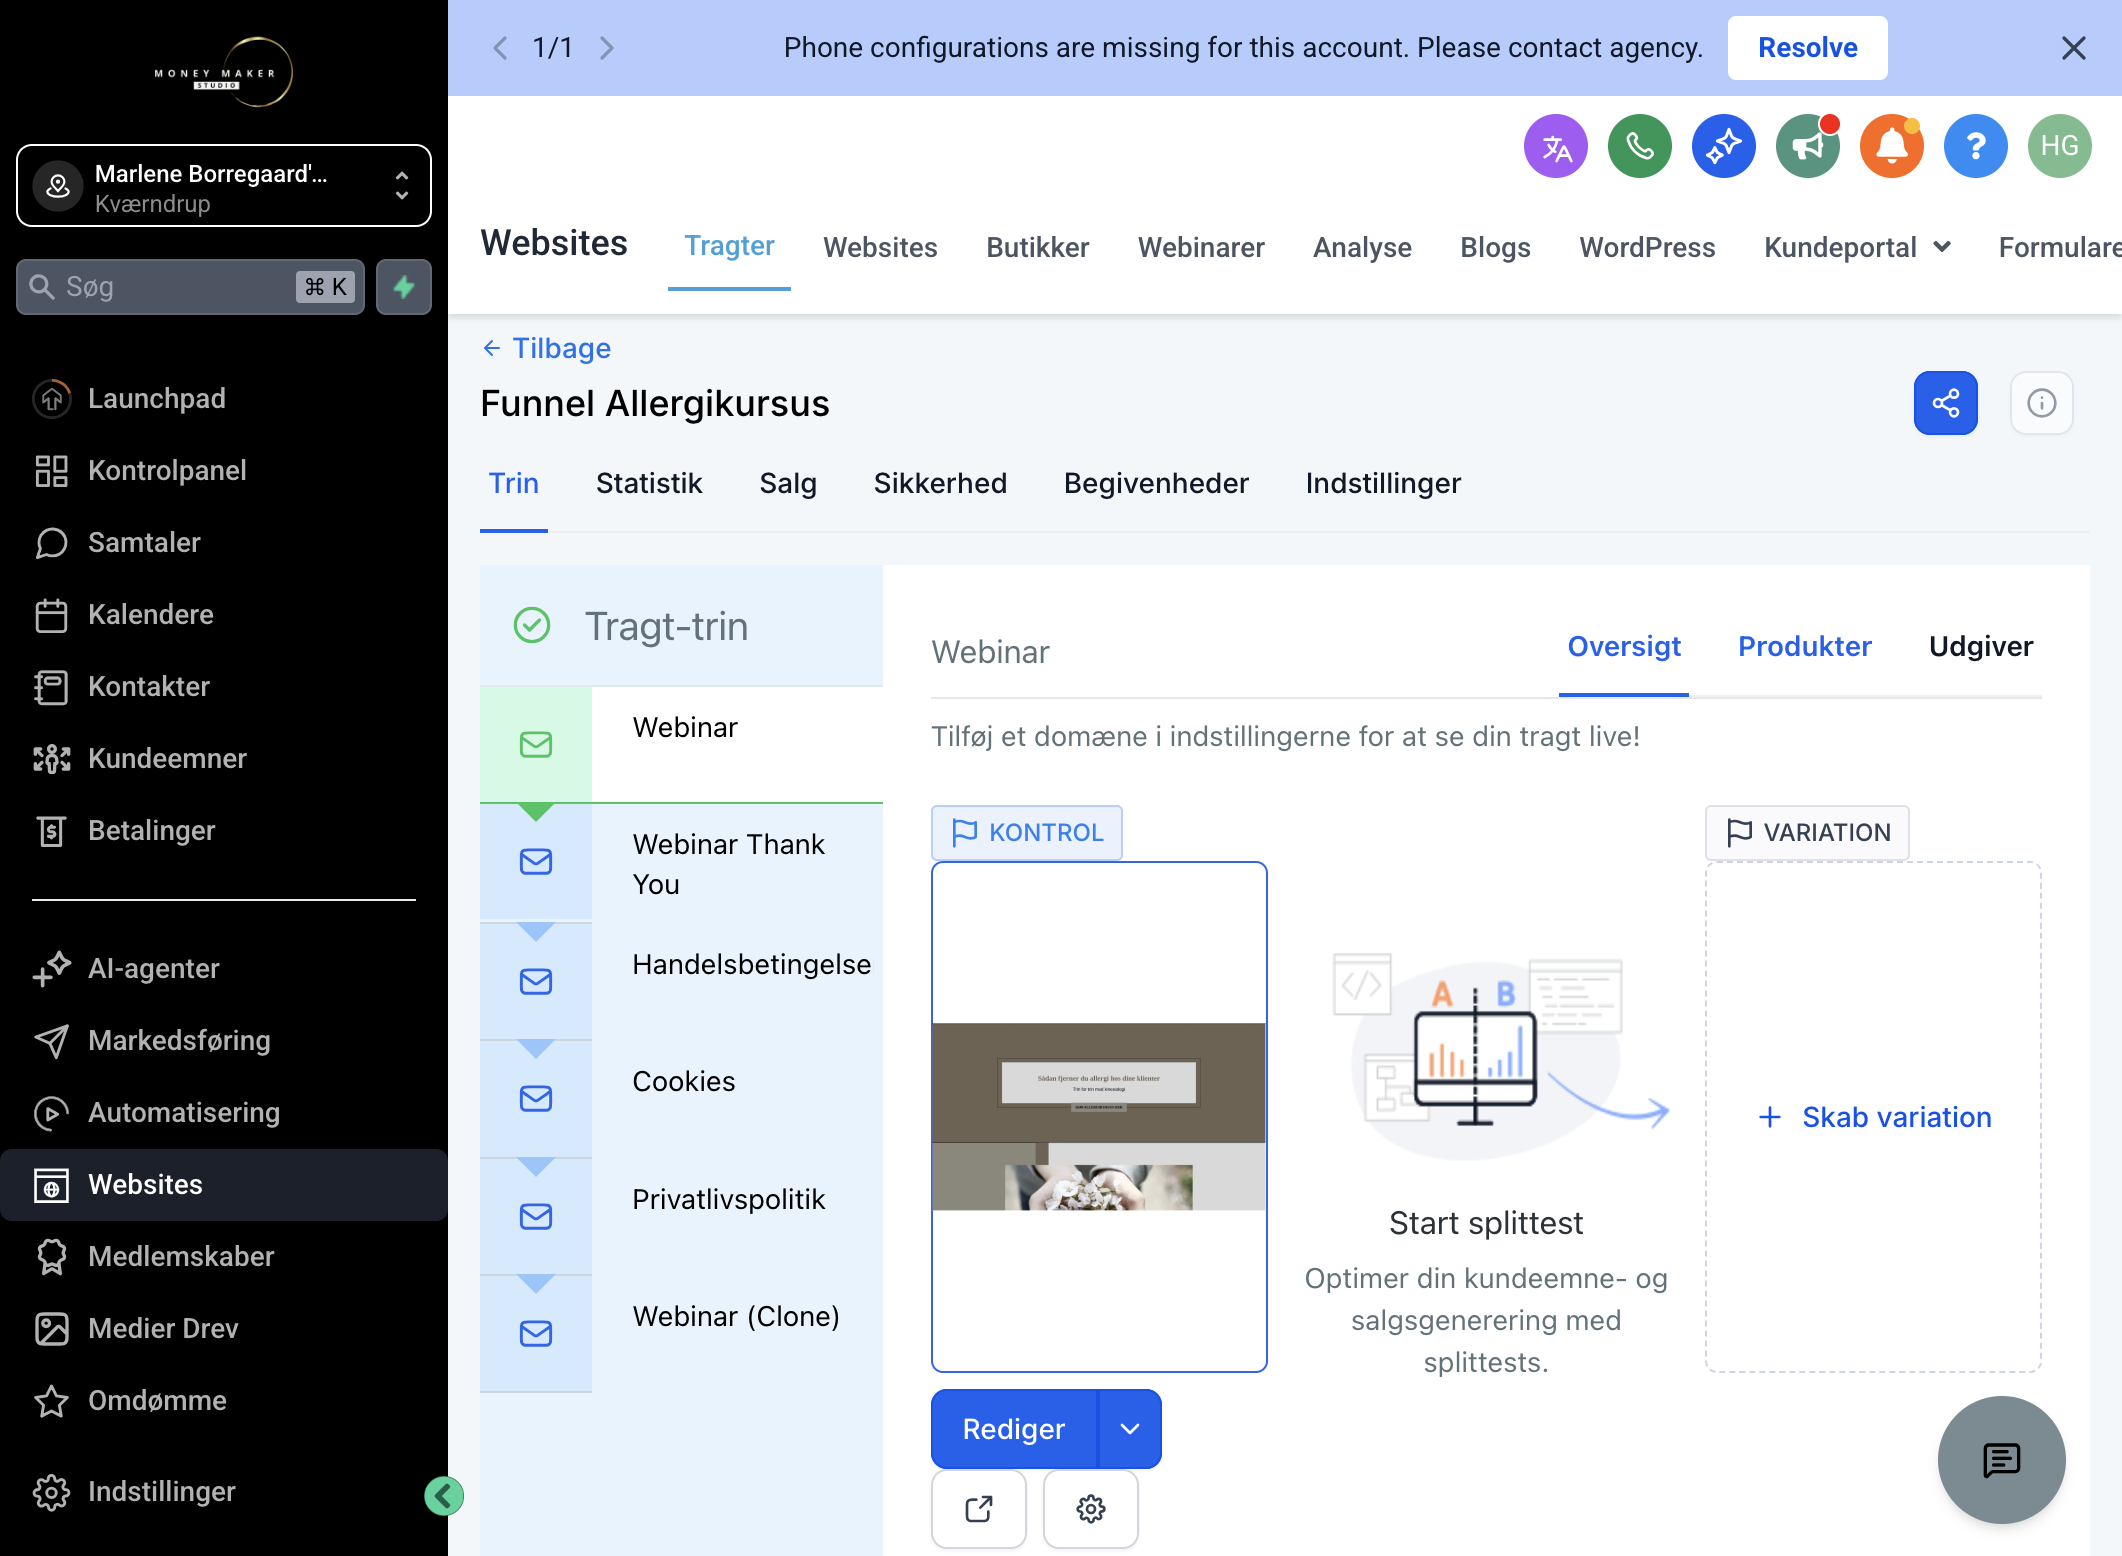
Task: Open the Rediger button dropdown arrow
Action: pos(1130,1429)
